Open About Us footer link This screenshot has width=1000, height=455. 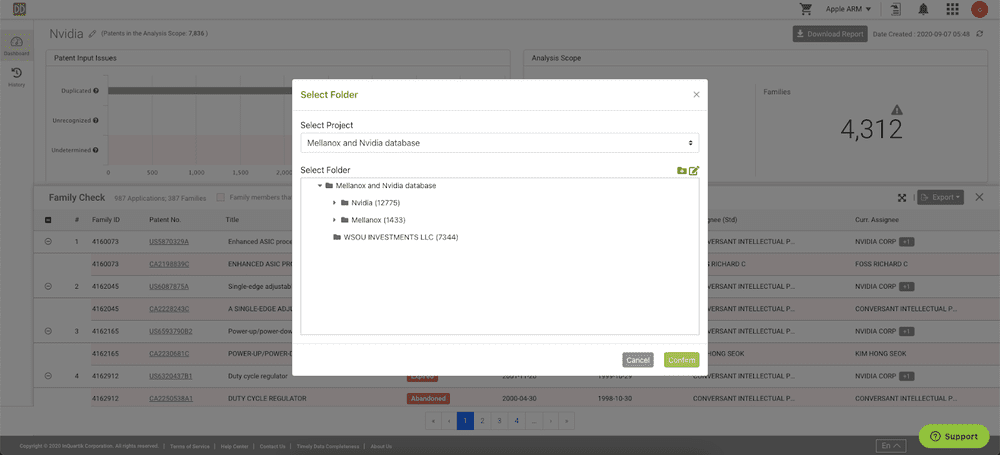point(381,446)
